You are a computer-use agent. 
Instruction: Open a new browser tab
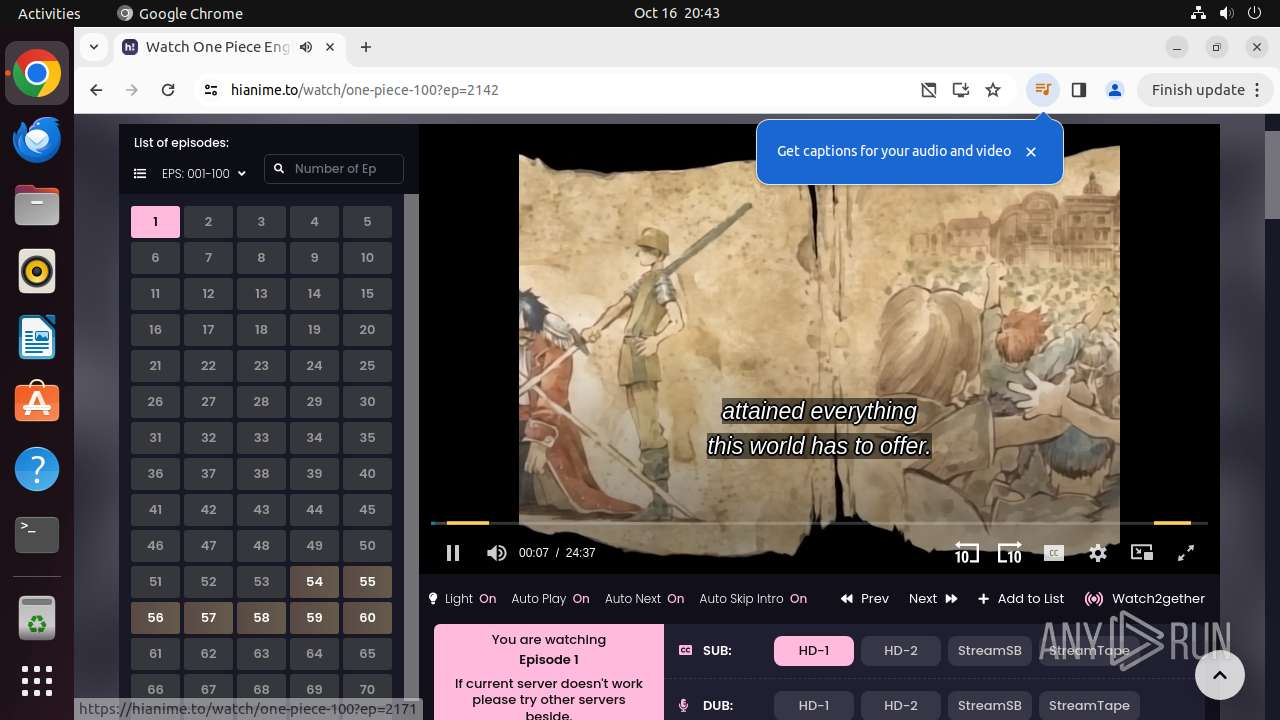pyautogui.click(x=366, y=47)
